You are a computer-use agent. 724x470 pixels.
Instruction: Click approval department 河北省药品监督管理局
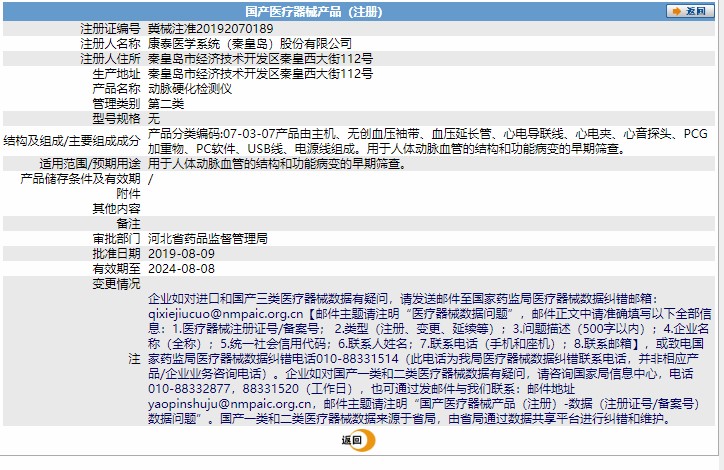208,239
